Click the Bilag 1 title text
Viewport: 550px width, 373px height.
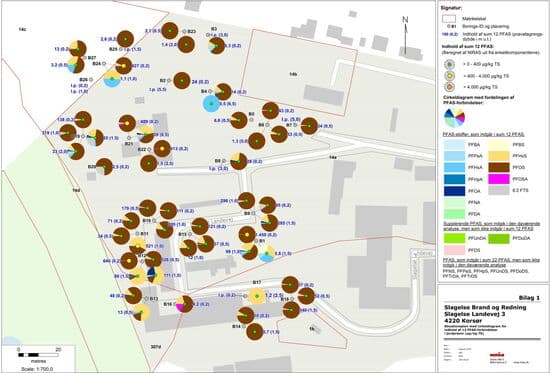(x=529, y=298)
